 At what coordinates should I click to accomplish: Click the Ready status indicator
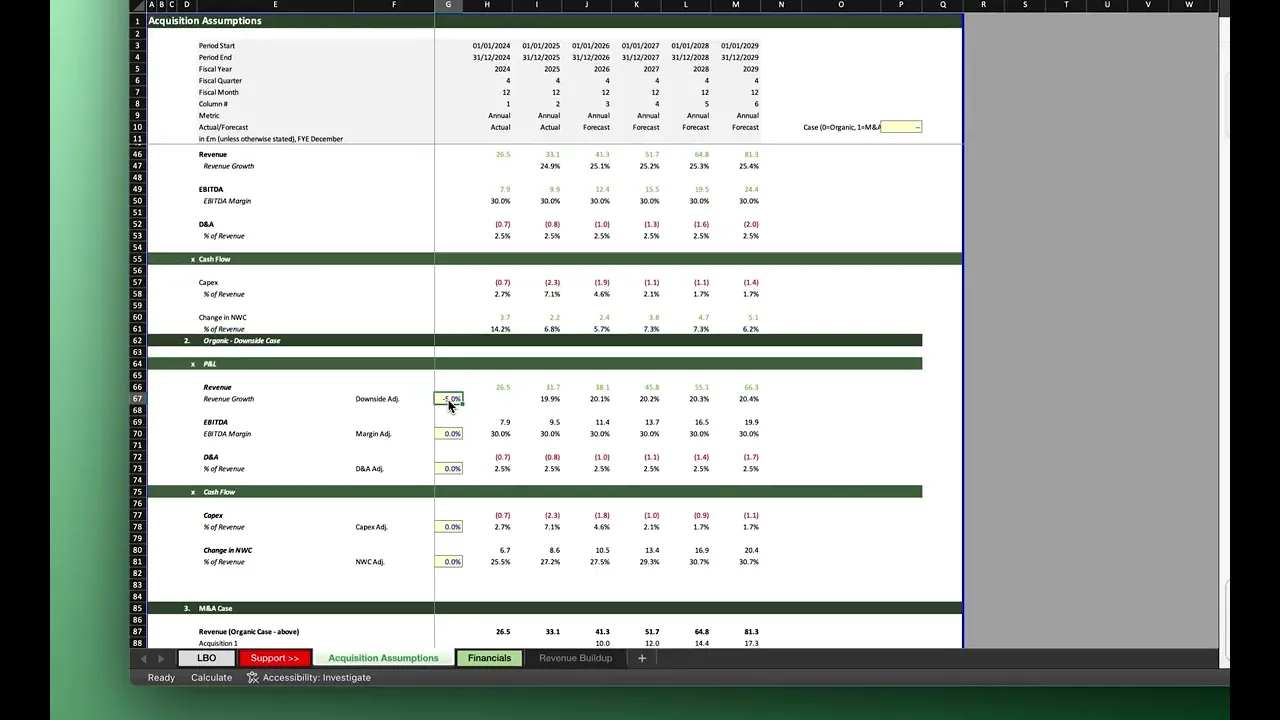[161, 677]
